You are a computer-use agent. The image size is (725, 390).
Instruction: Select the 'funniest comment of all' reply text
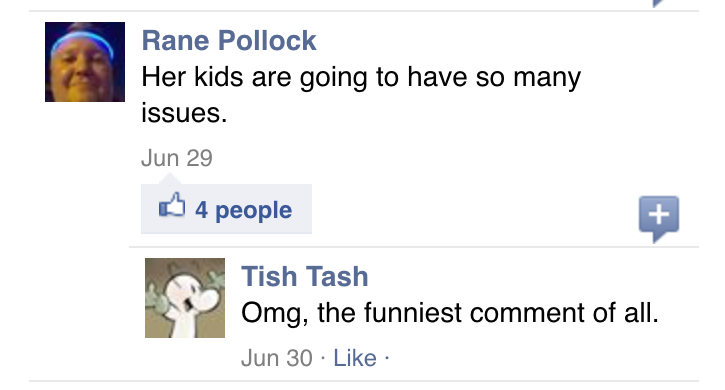[450, 313]
